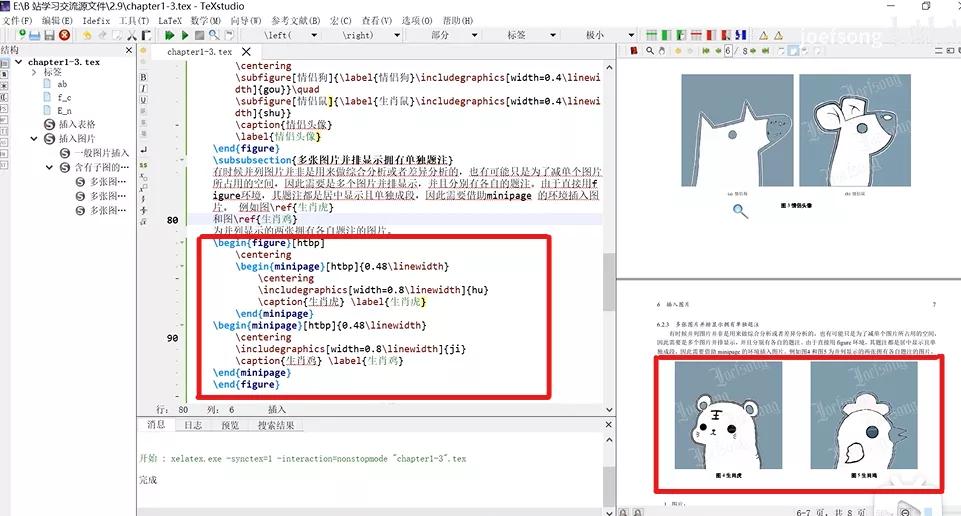Compile with the single green arrow icon

coord(184,36)
